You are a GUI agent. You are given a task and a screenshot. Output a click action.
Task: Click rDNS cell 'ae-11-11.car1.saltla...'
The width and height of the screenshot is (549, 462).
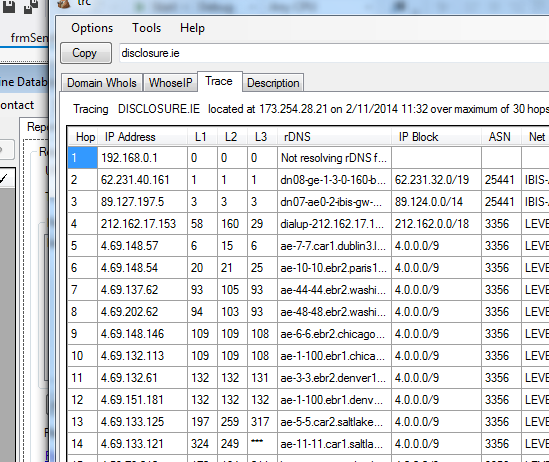click(334, 444)
